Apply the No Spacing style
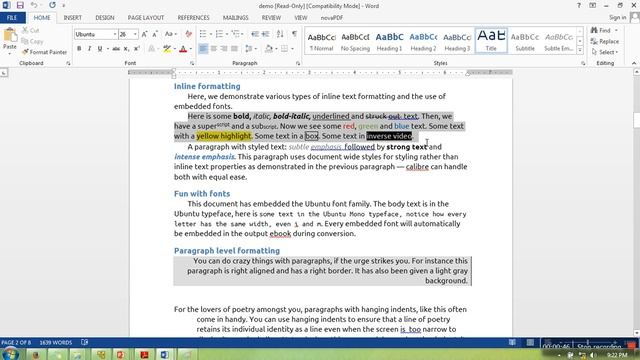Viewport: 640px width, 360px height. click(356, 41)
